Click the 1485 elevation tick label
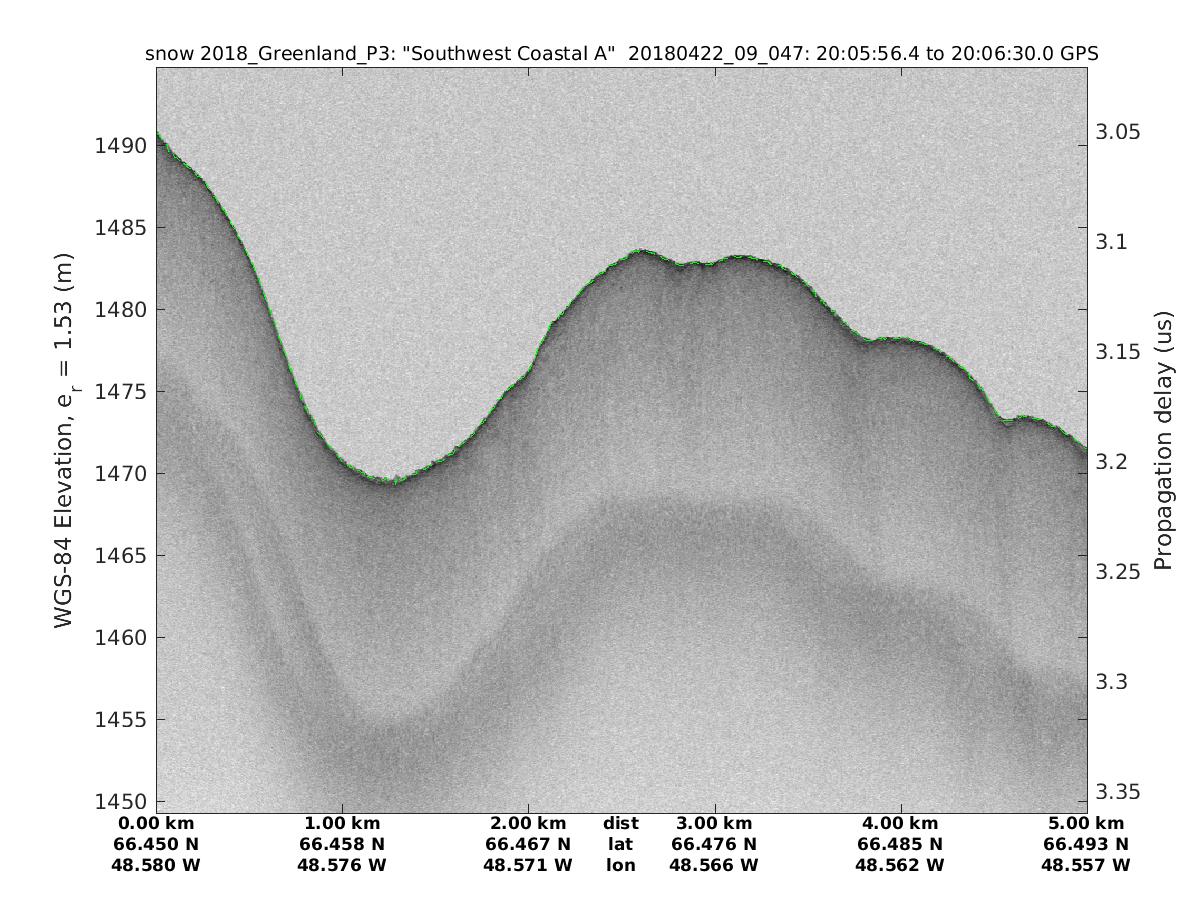Image resolution: width=1200 pixels, height=900 pixels. 120,228
